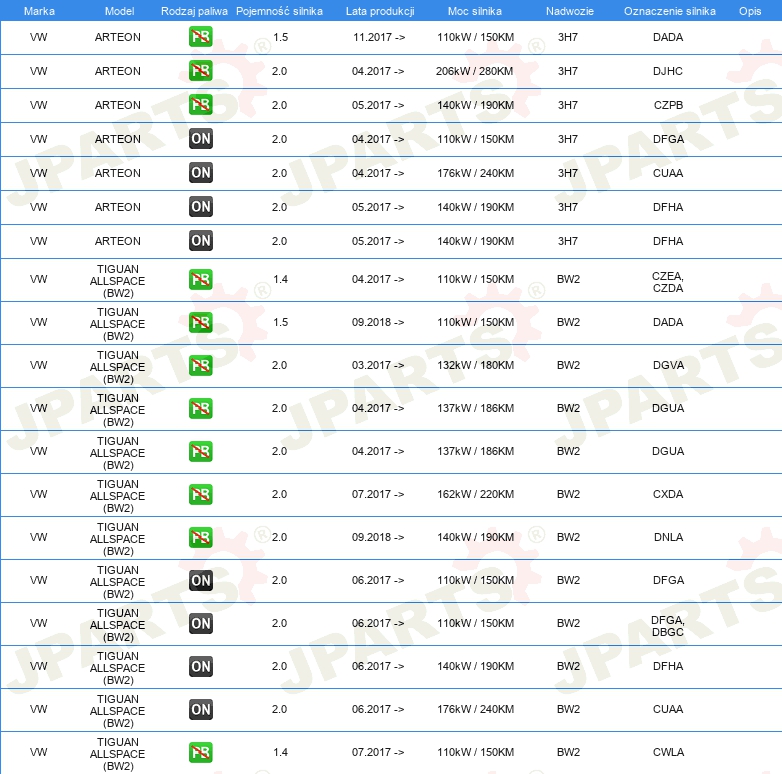Click the Moc silnika column header
Viewport: 782px width, 774px height.
click(x=475, y=11)
